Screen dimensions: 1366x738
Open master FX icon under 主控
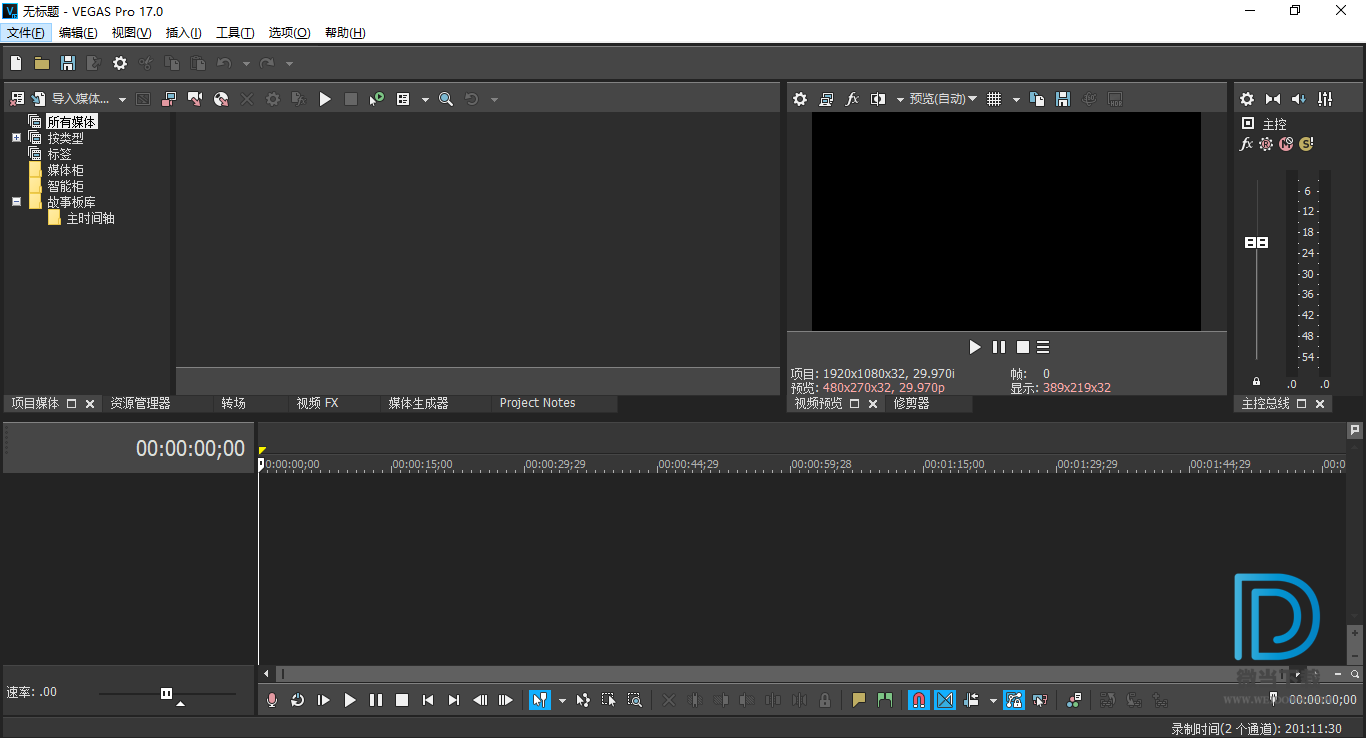click(x=1246, y=144)
